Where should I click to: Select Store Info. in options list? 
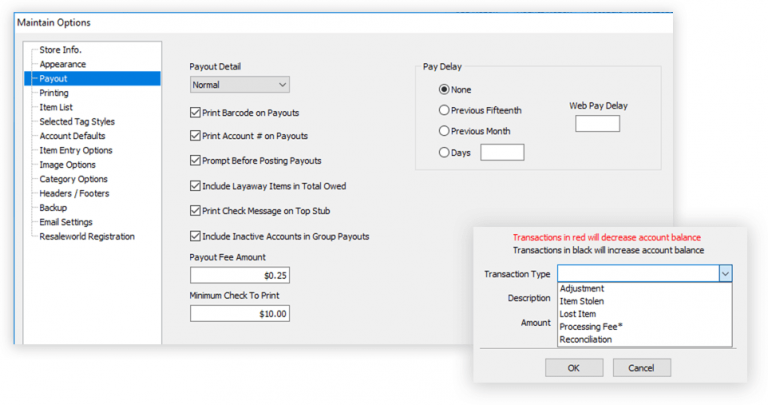pyautogui.click(x=60, y=49)
